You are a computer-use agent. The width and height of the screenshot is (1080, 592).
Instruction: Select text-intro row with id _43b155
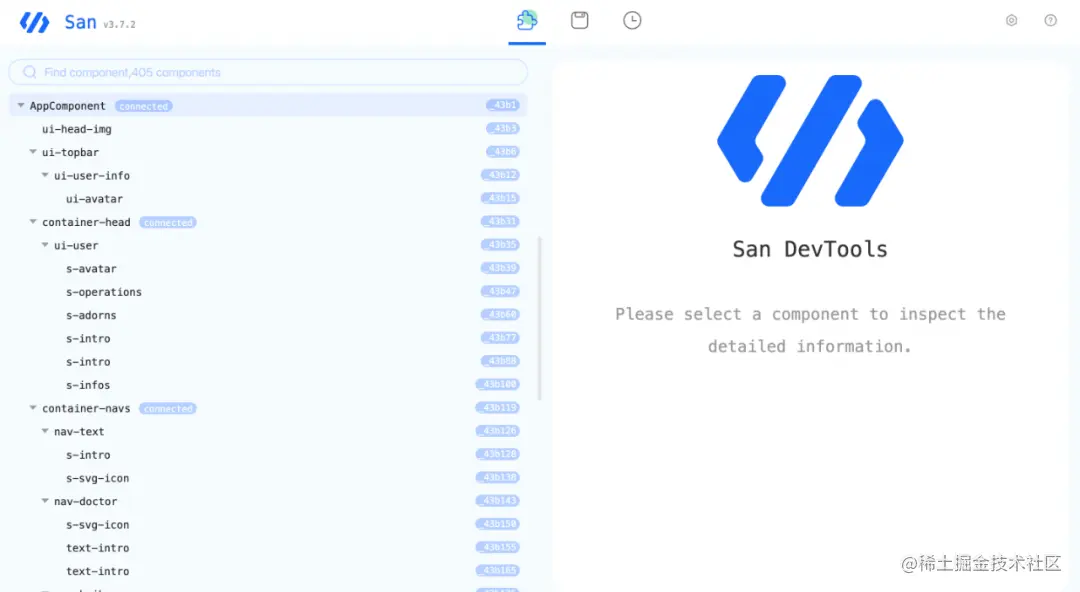268,548
